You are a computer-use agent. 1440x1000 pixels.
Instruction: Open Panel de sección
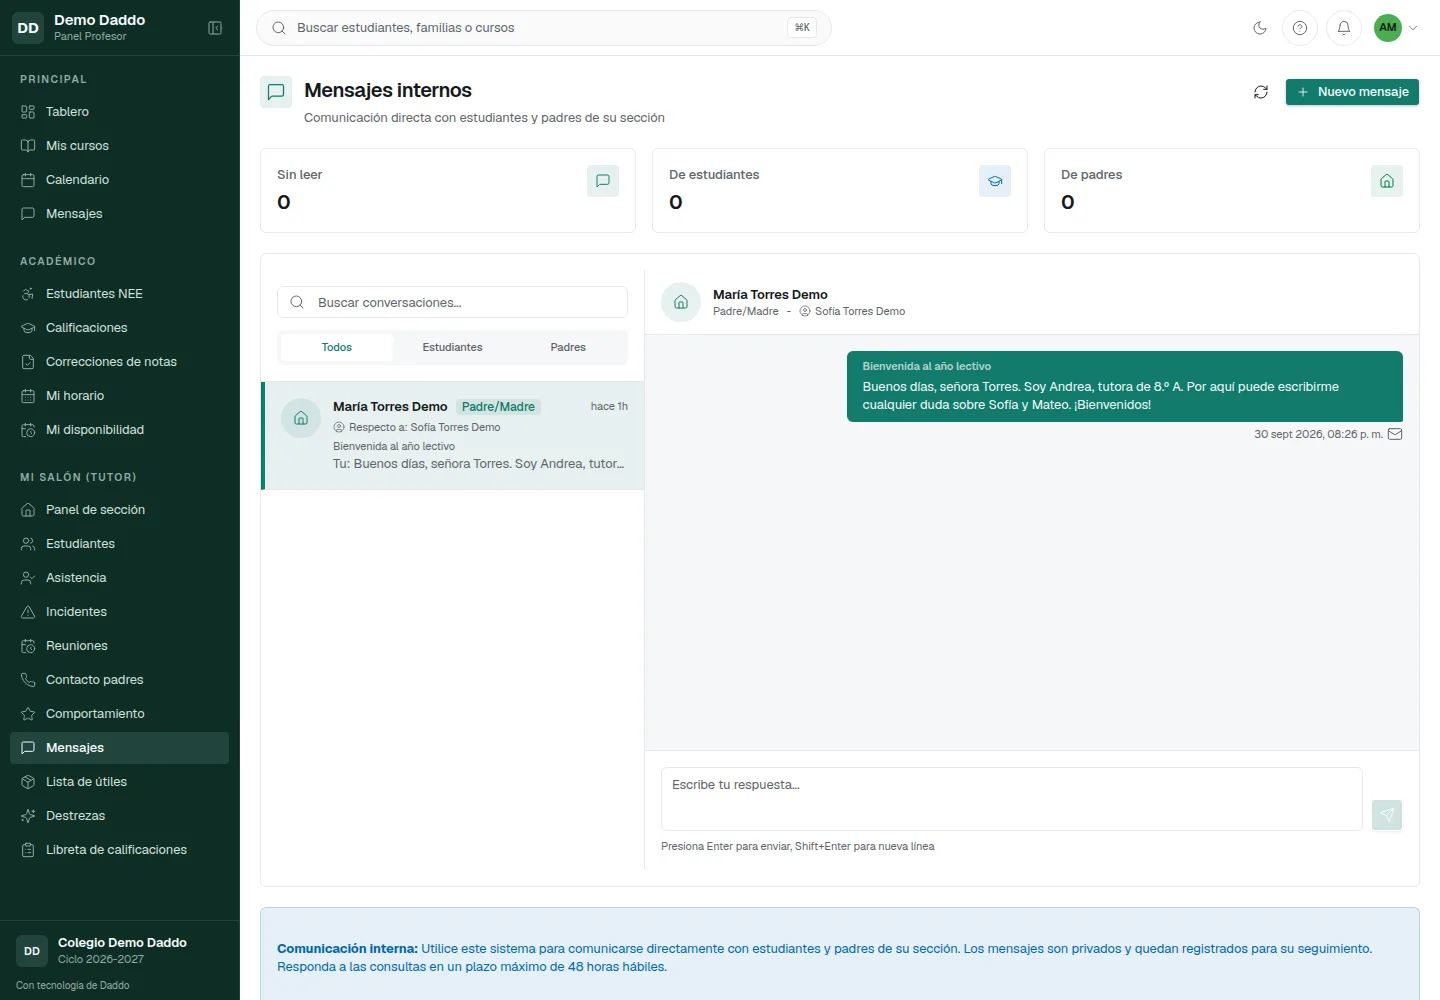pyautogui.click(x=120, y=510)
